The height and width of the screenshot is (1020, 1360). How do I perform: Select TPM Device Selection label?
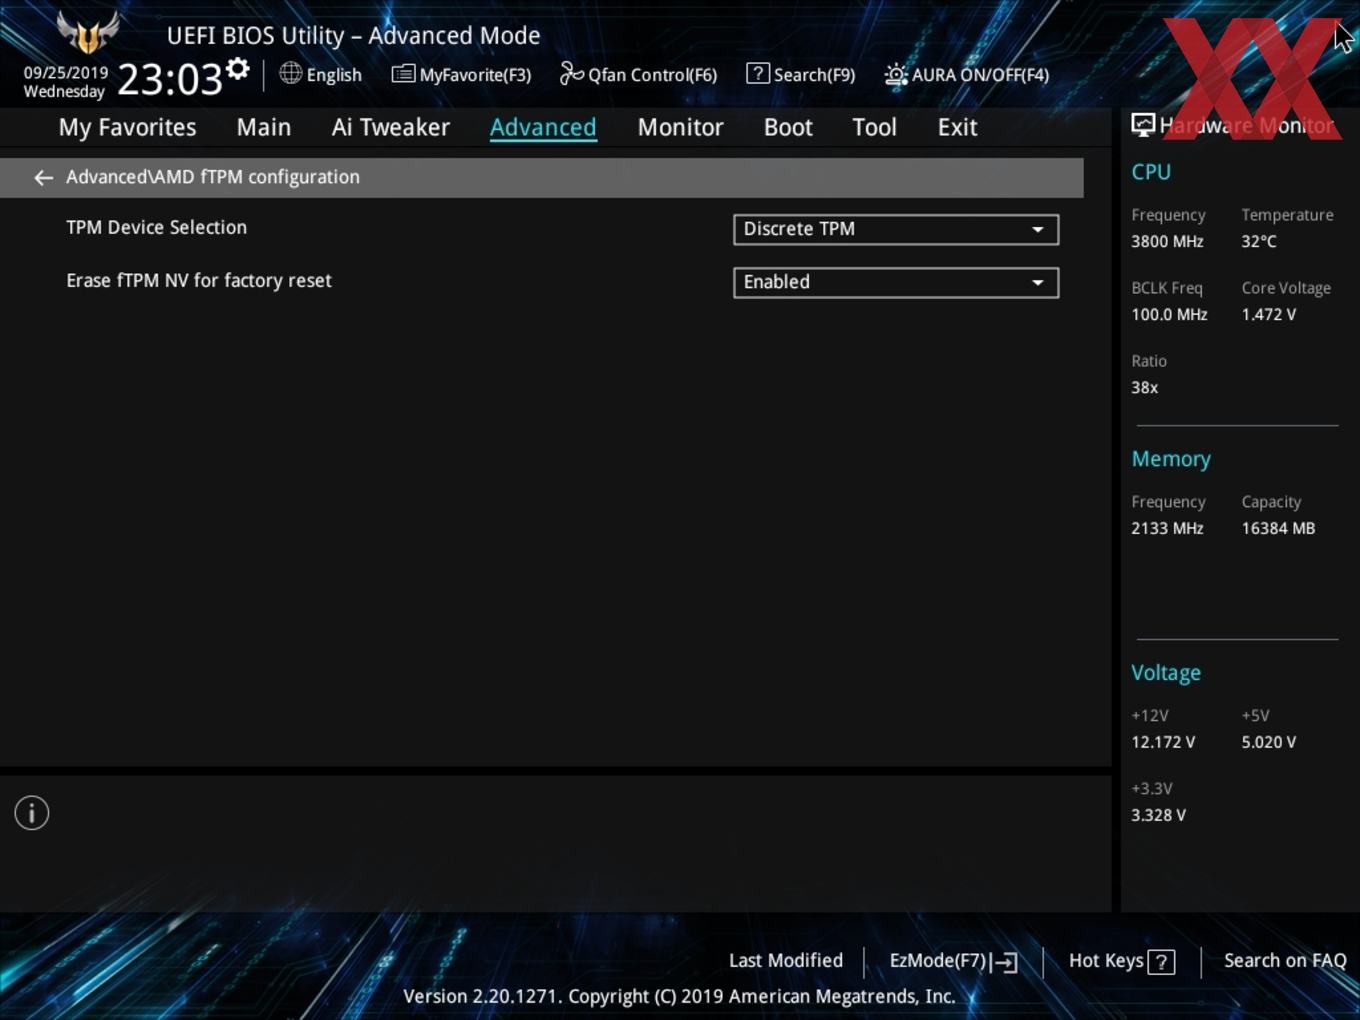tap(156, 227)
